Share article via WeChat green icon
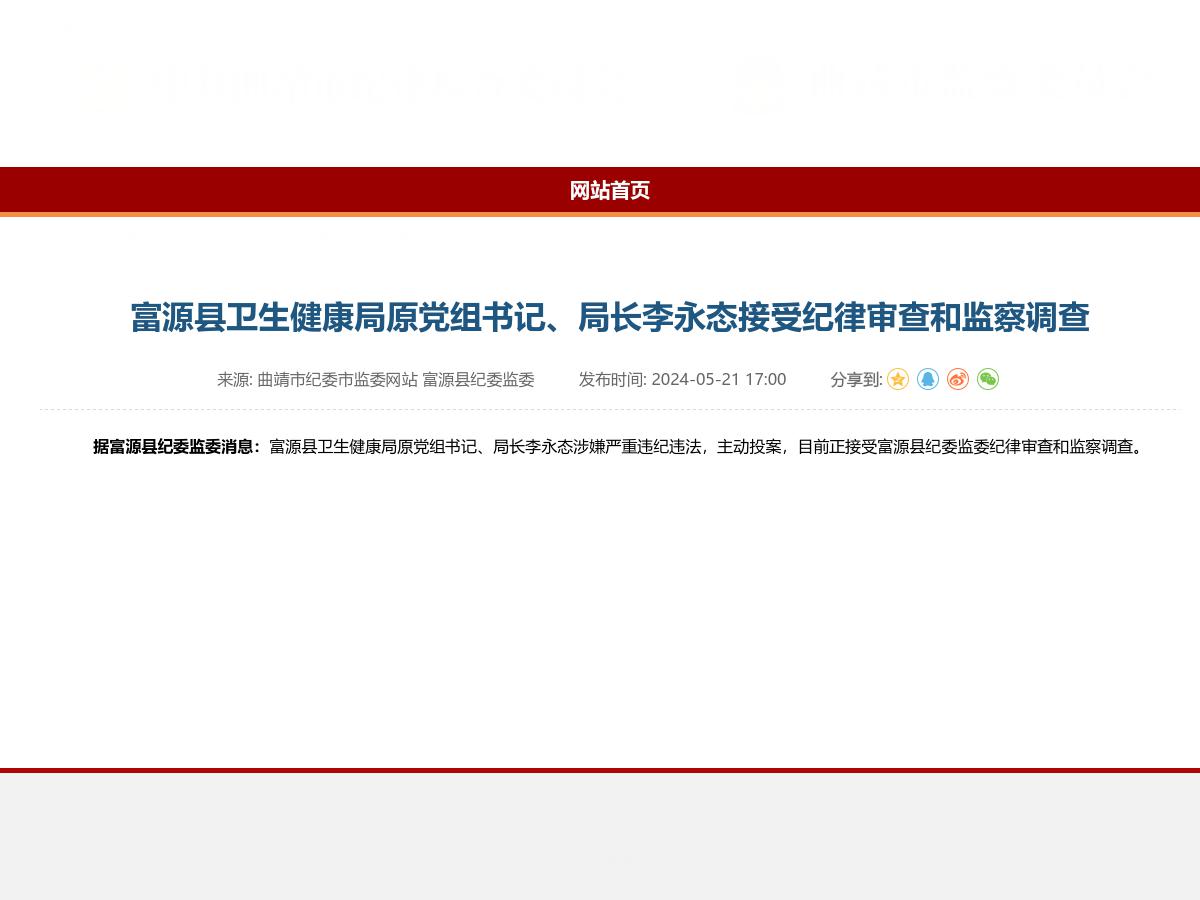 987,379
